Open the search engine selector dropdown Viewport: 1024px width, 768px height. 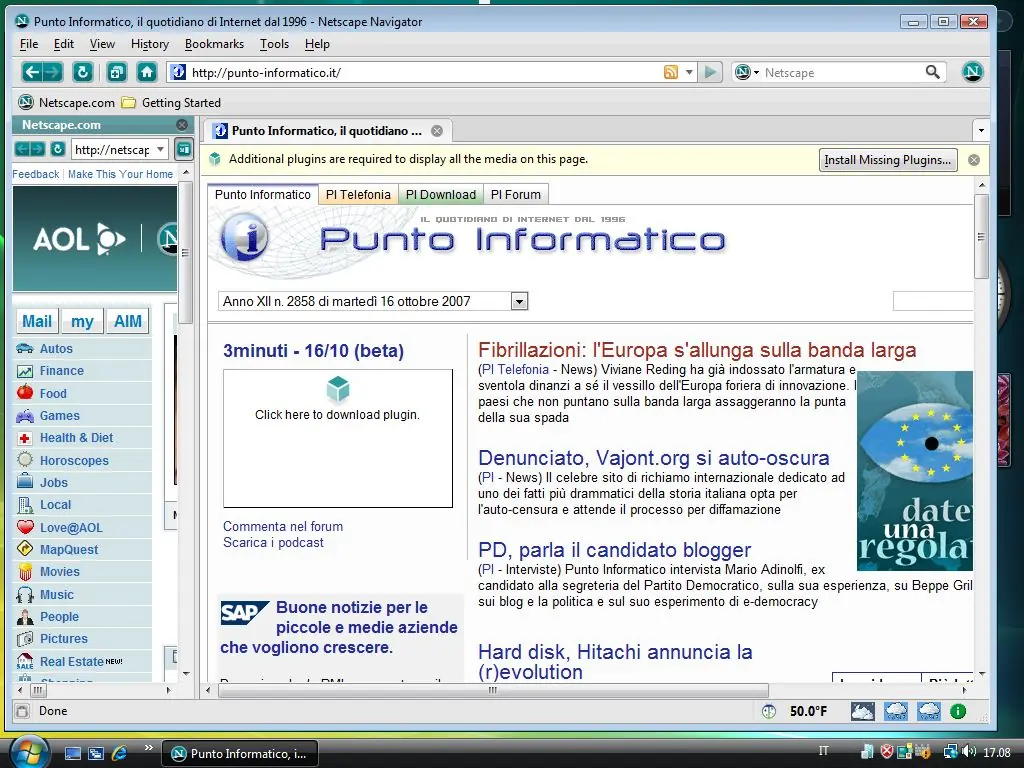[746, 72]
